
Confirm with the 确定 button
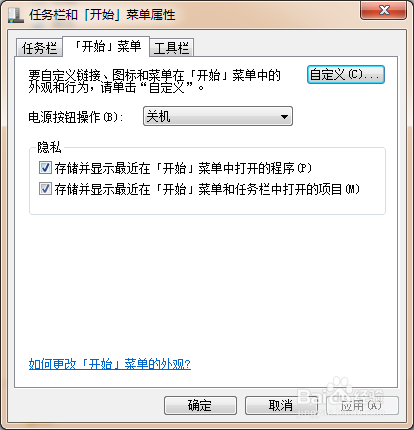[200, 405]
